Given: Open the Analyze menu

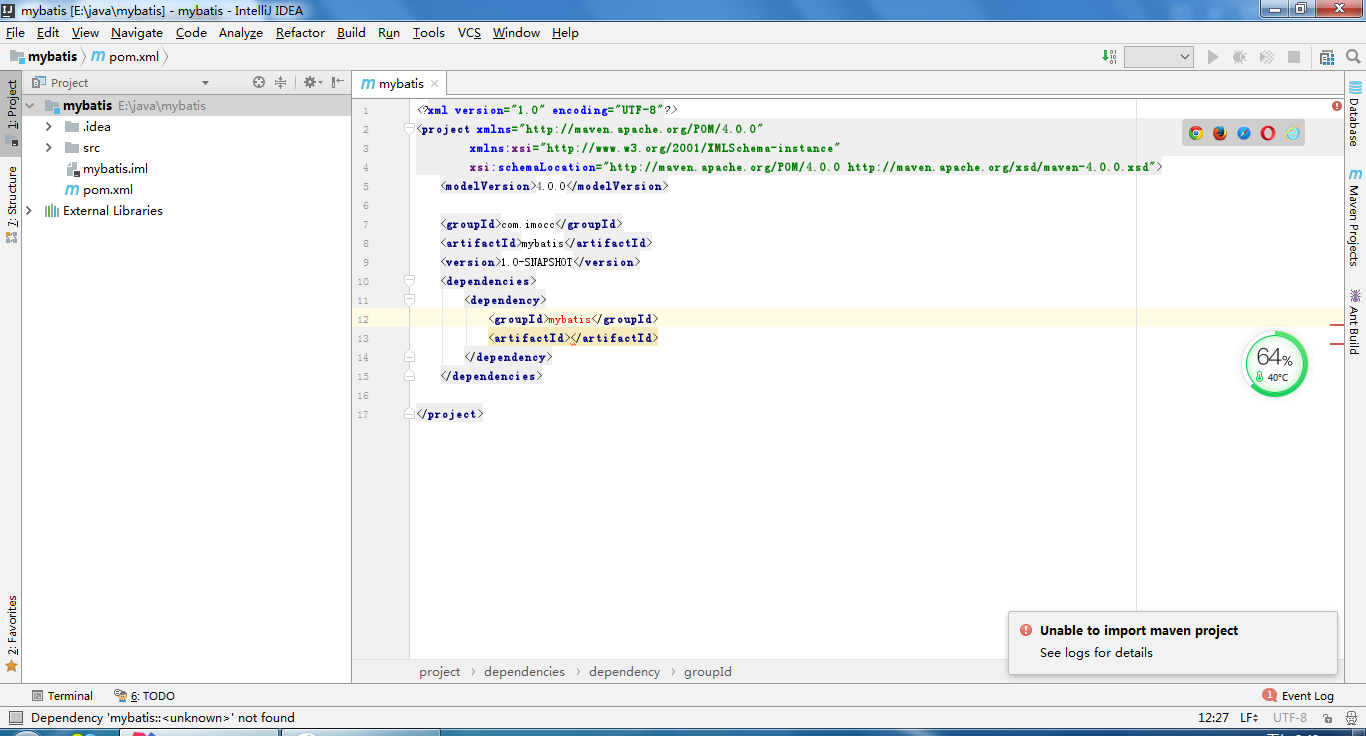Looking at the screenshot, I should tap(241, 33).
